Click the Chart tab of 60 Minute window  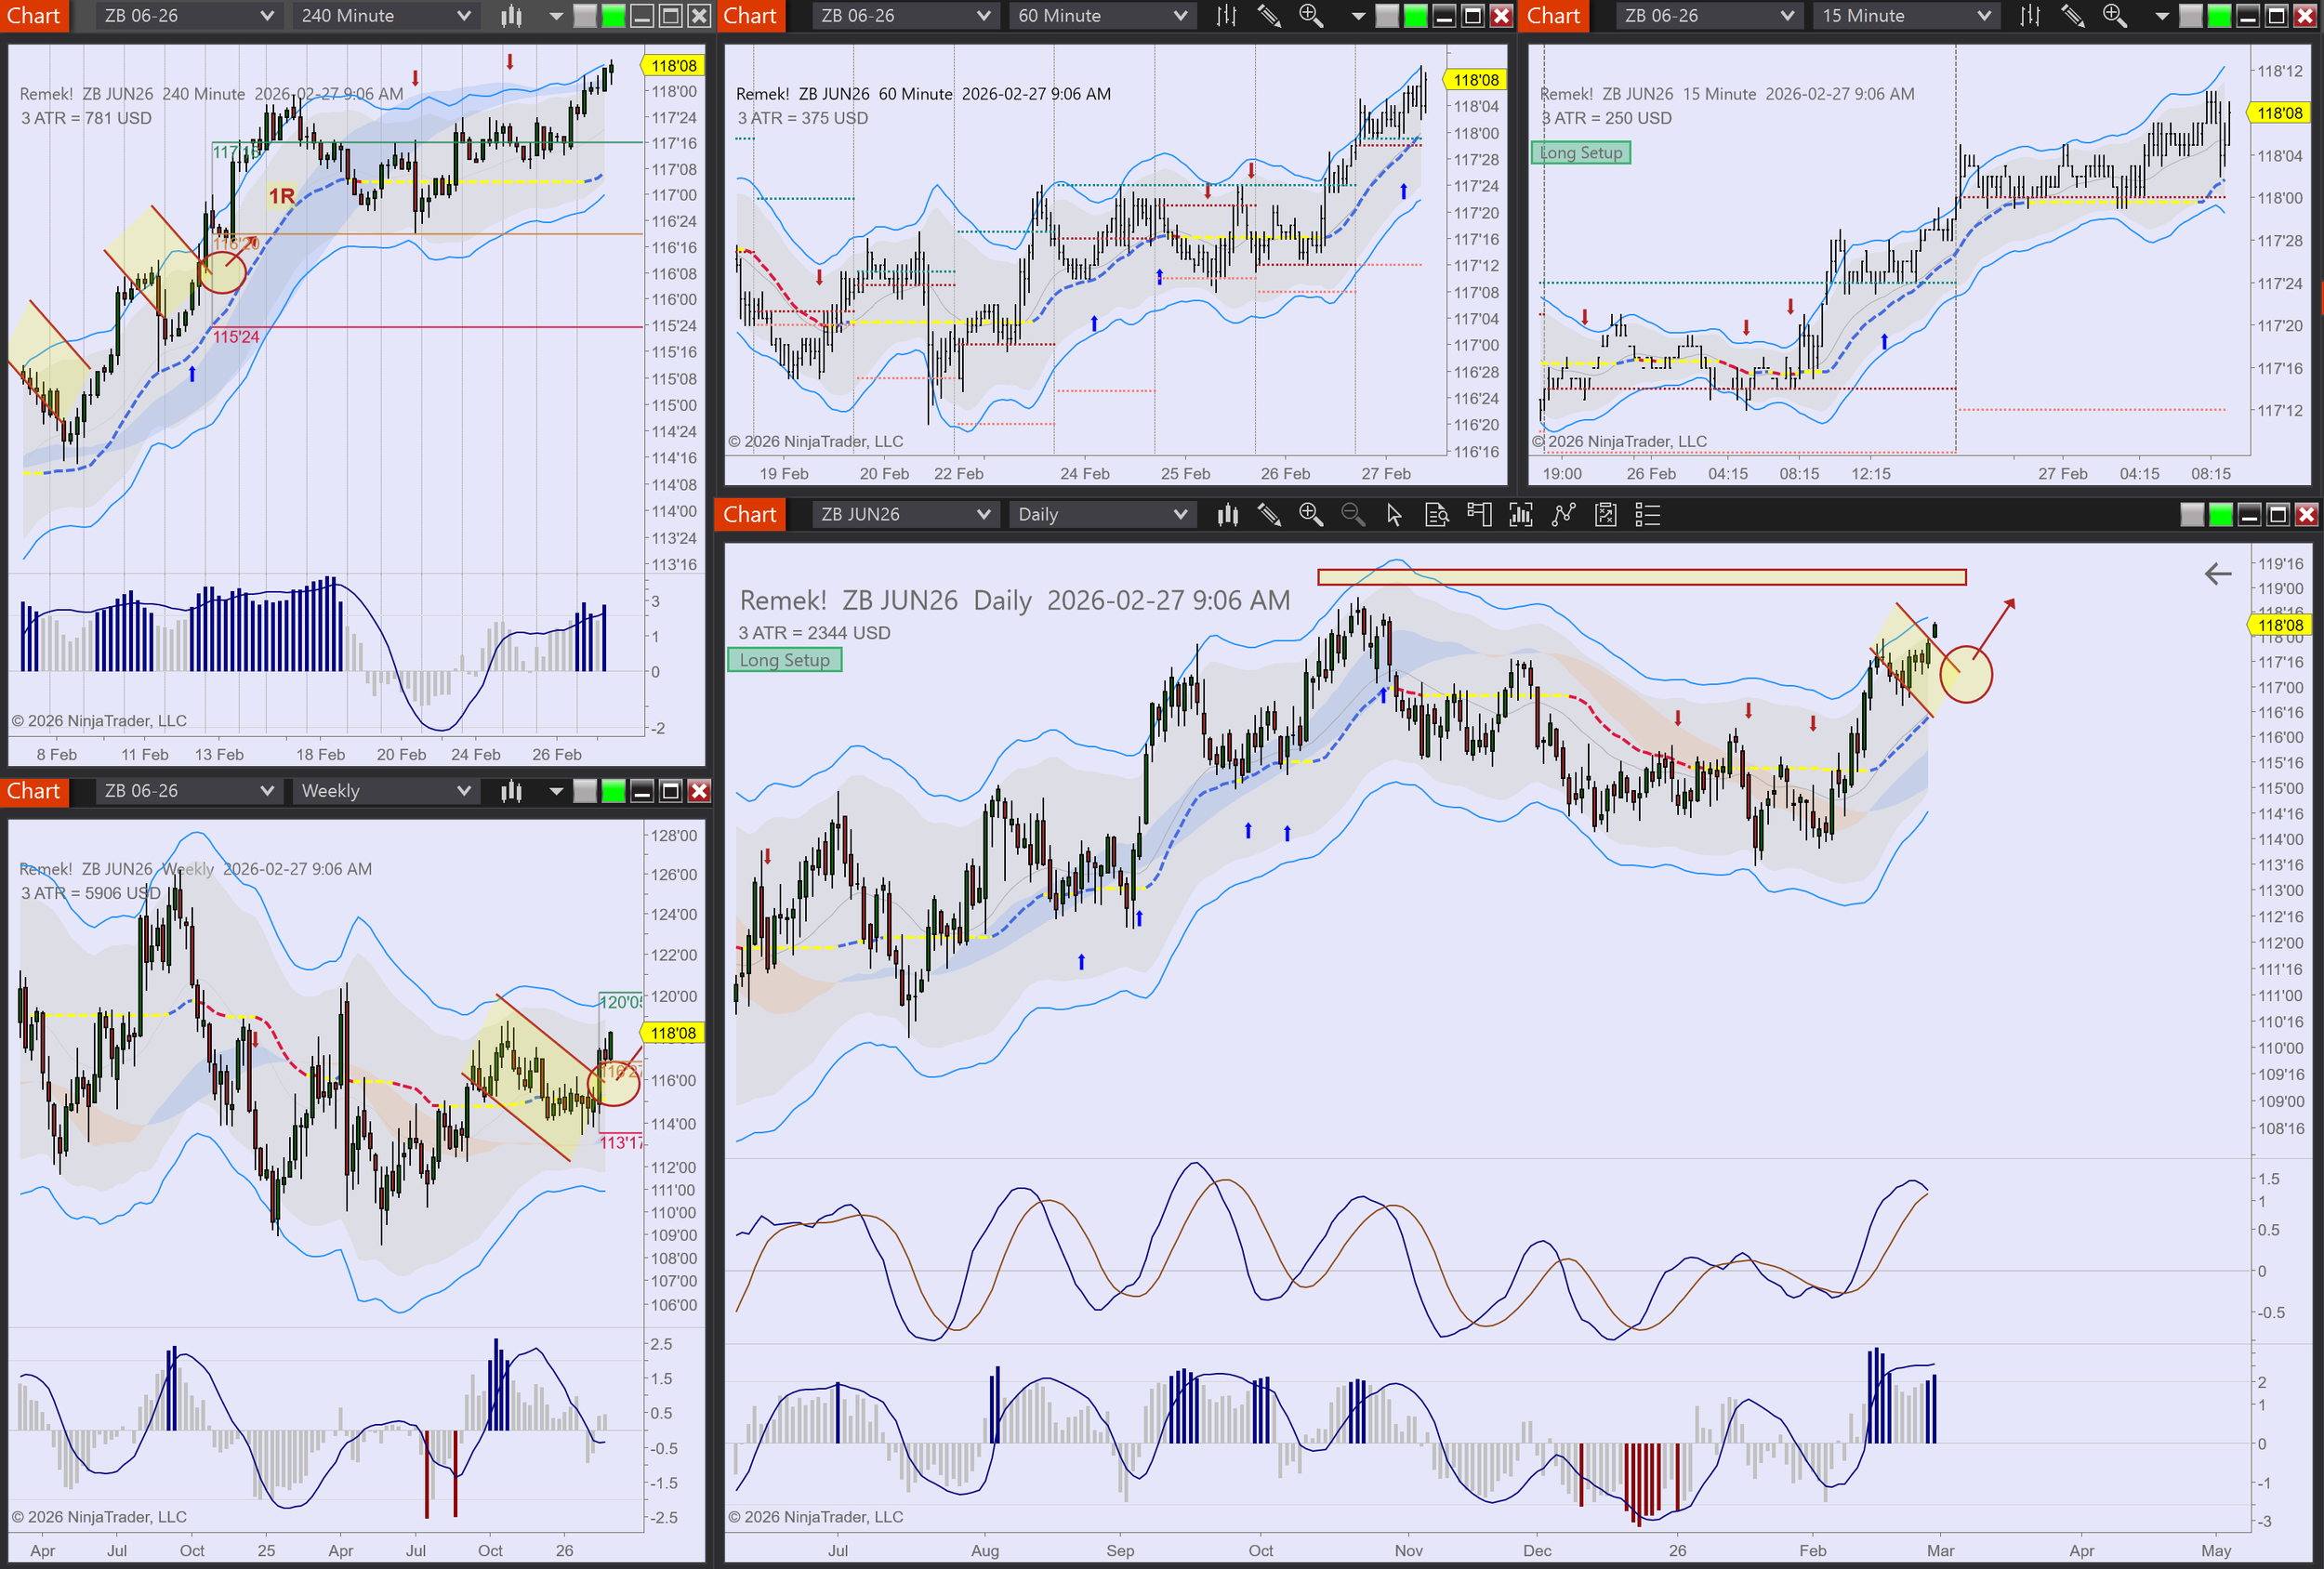point(749,16)
